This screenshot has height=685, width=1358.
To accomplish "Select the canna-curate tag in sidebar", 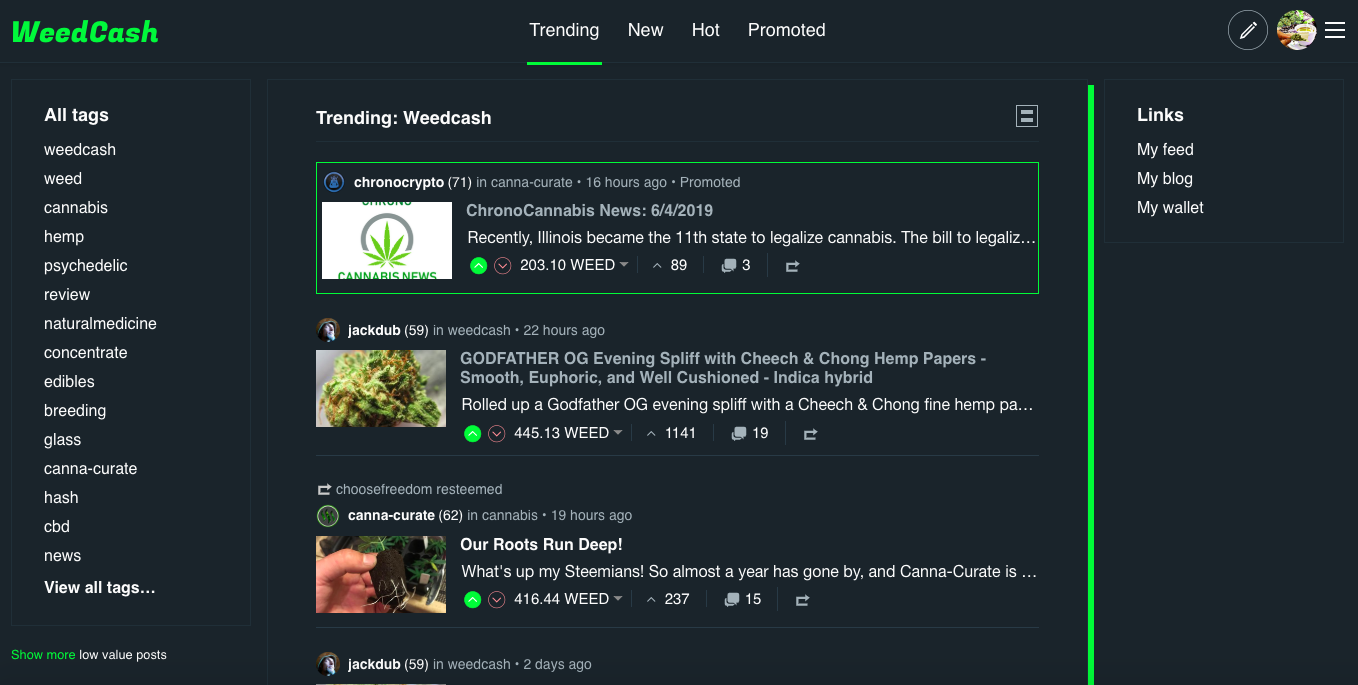I will (91, 469).
